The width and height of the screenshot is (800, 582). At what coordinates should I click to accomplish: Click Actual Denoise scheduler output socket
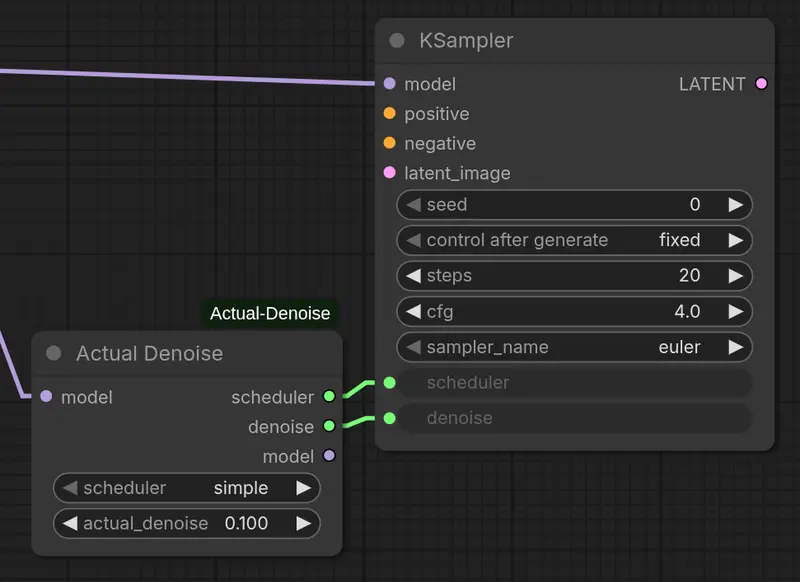click(x=329, y=397)
